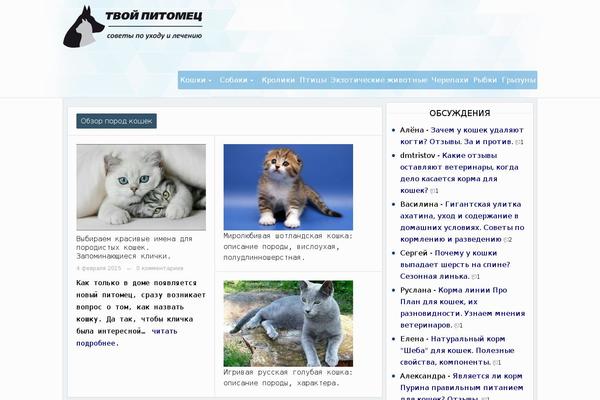Image resolution: width=600 pixels, height=400 pixels.
Task: Open discussion about ветеринары и корма для кошек
Action: coord(459,173)
